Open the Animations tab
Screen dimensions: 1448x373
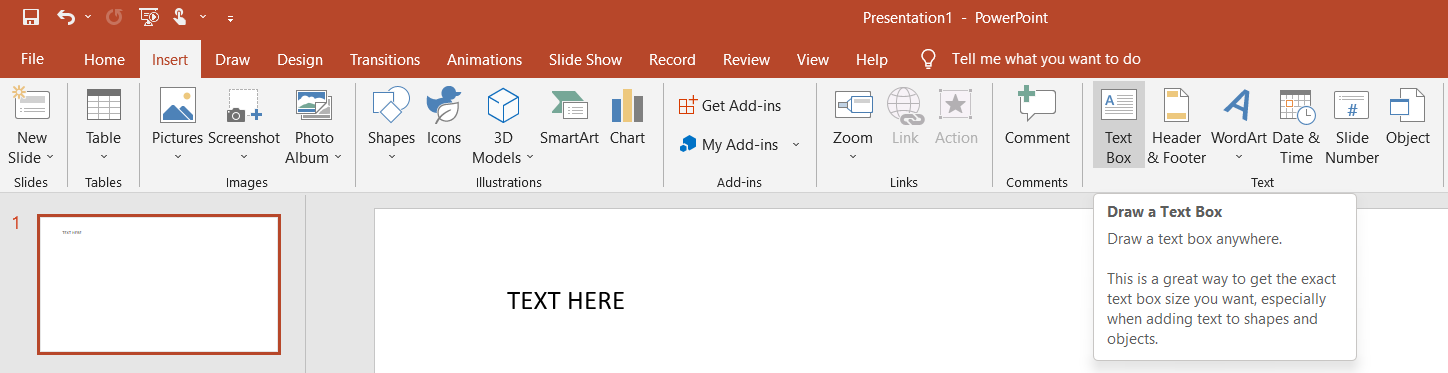tap(484, 60)
